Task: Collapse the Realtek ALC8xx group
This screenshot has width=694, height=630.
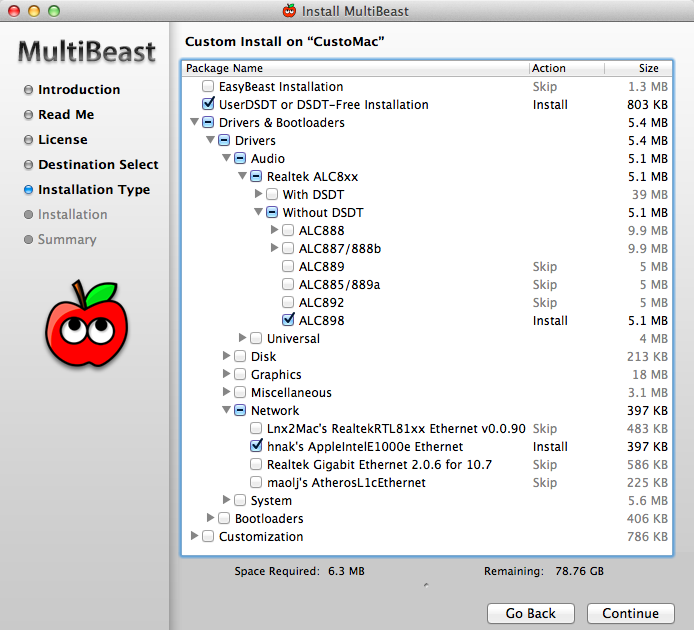Action: (242, 176)
